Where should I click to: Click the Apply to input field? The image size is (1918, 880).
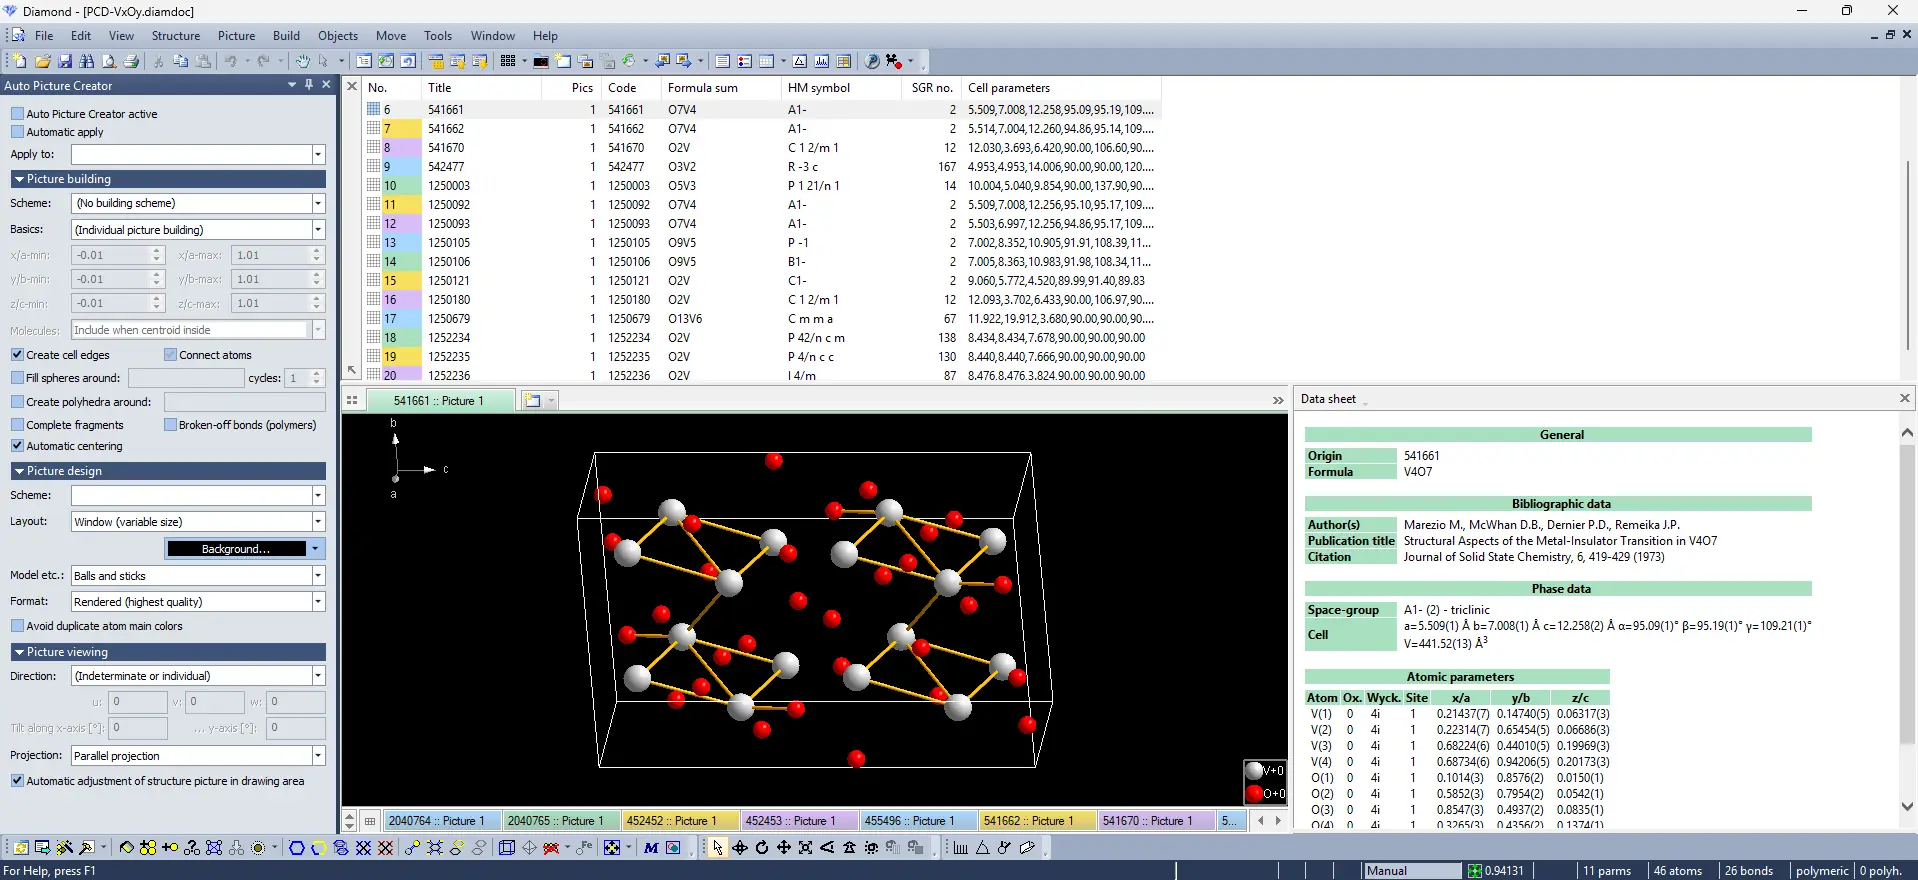pos(191,155)
